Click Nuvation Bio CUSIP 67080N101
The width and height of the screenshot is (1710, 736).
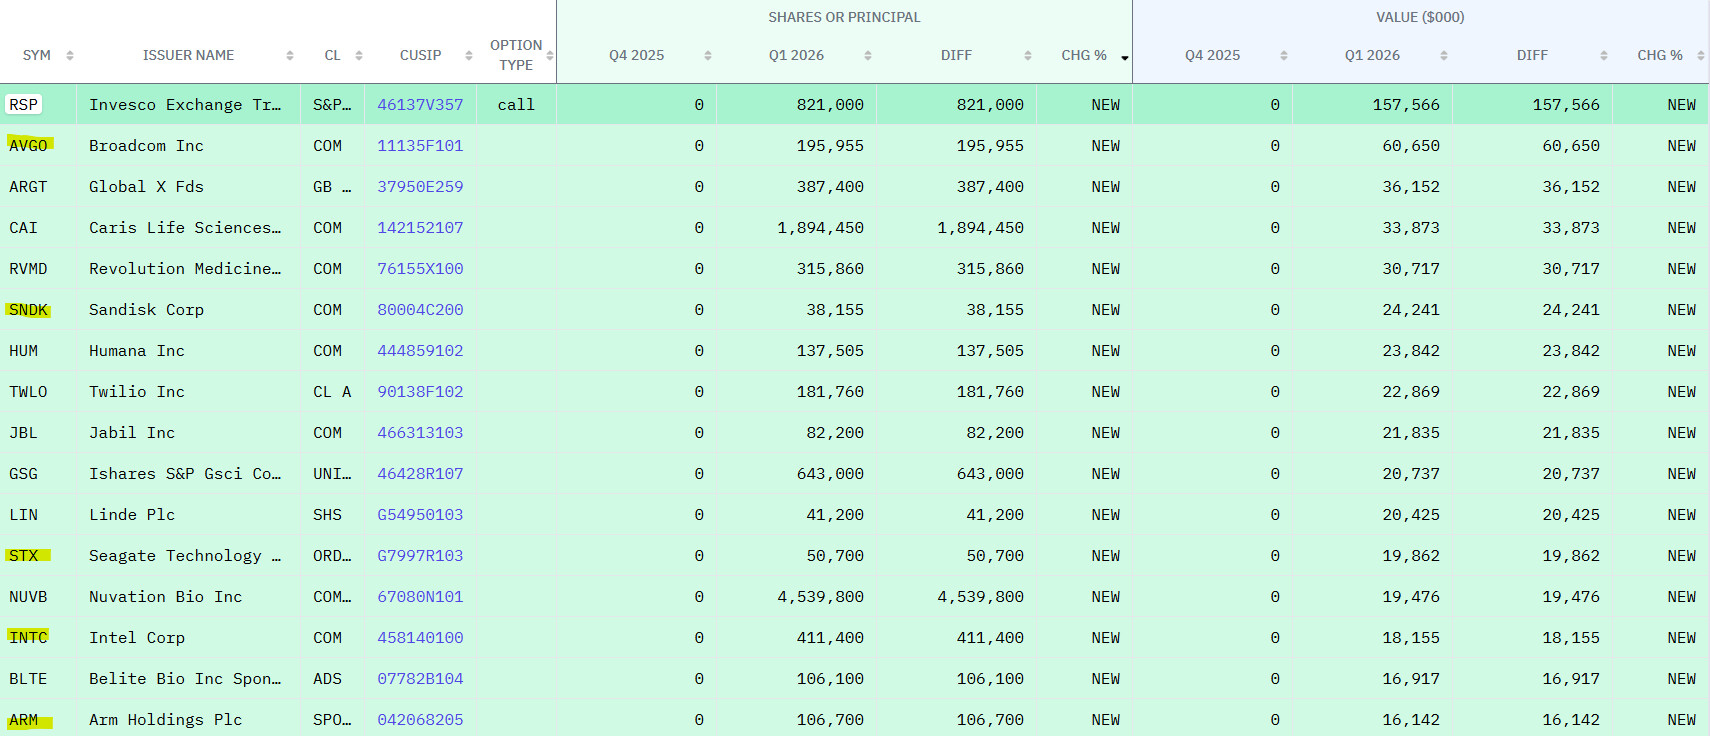[420, 597]
